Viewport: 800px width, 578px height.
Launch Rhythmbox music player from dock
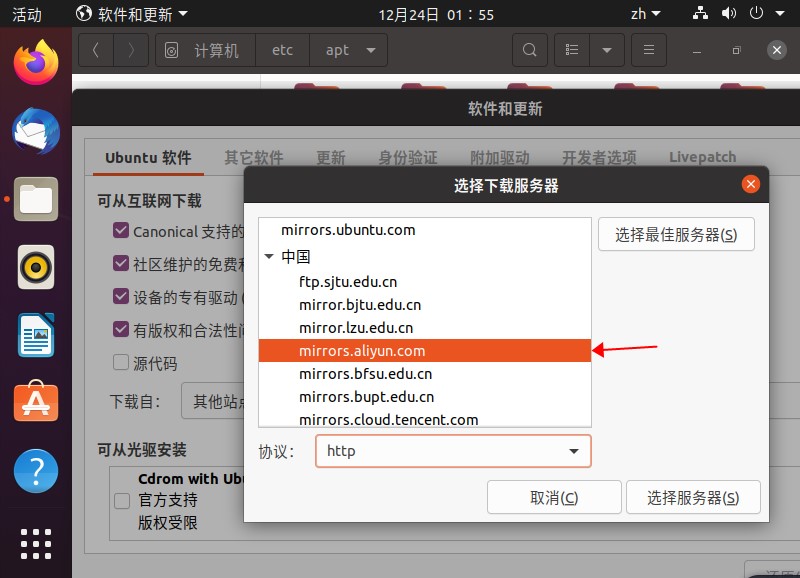click(36, 267)
